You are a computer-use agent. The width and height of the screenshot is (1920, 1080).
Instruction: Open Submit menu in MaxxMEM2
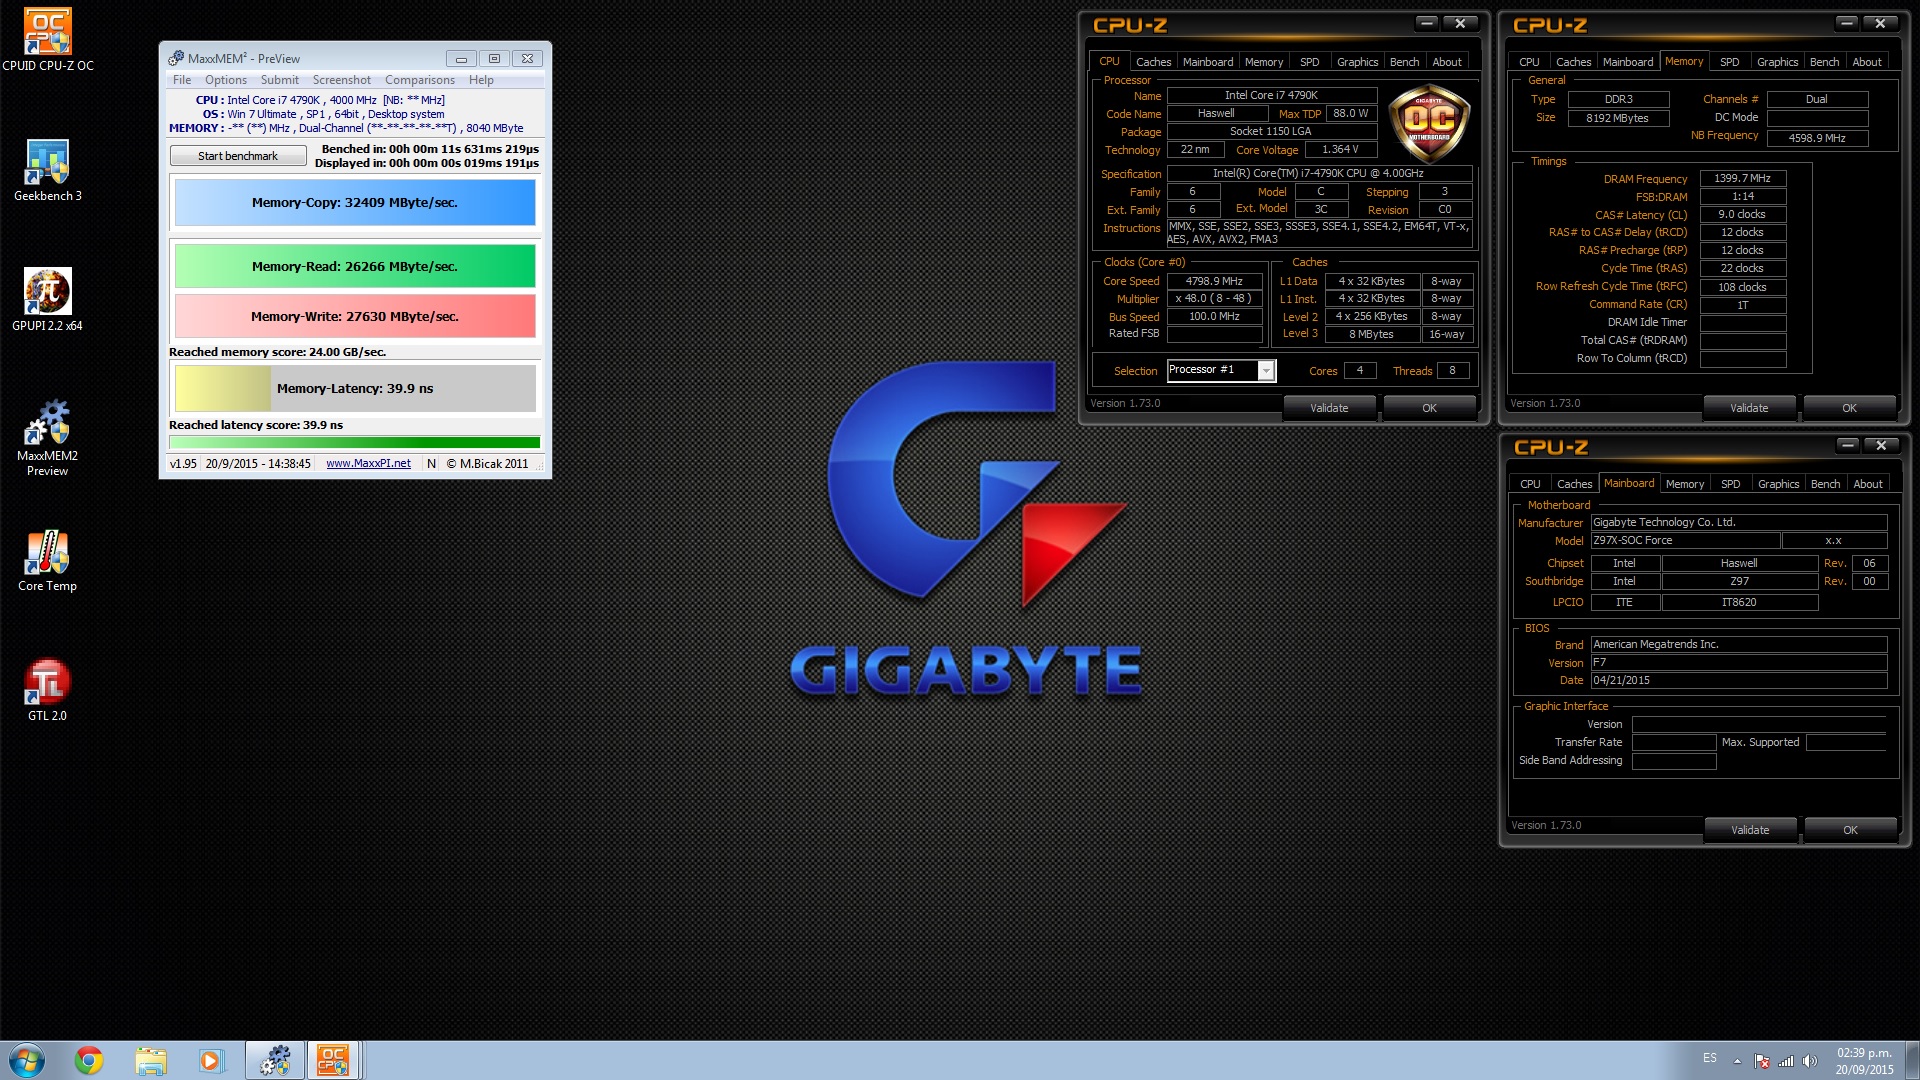280,80
